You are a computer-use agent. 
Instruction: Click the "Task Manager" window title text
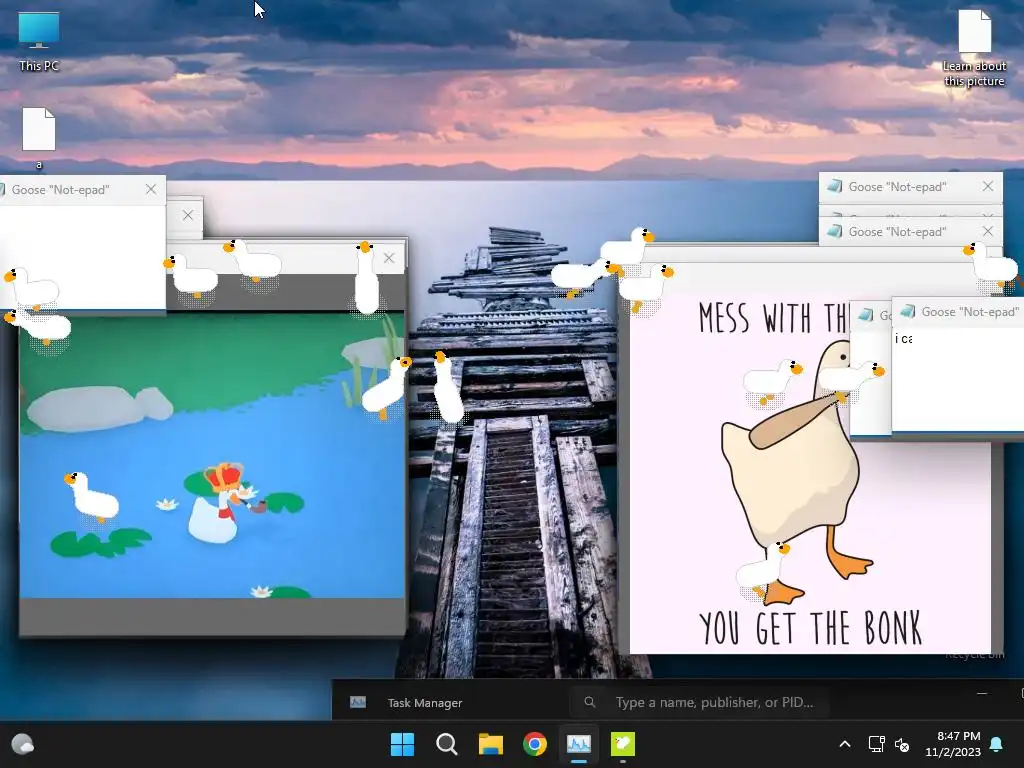pos(424,703)
